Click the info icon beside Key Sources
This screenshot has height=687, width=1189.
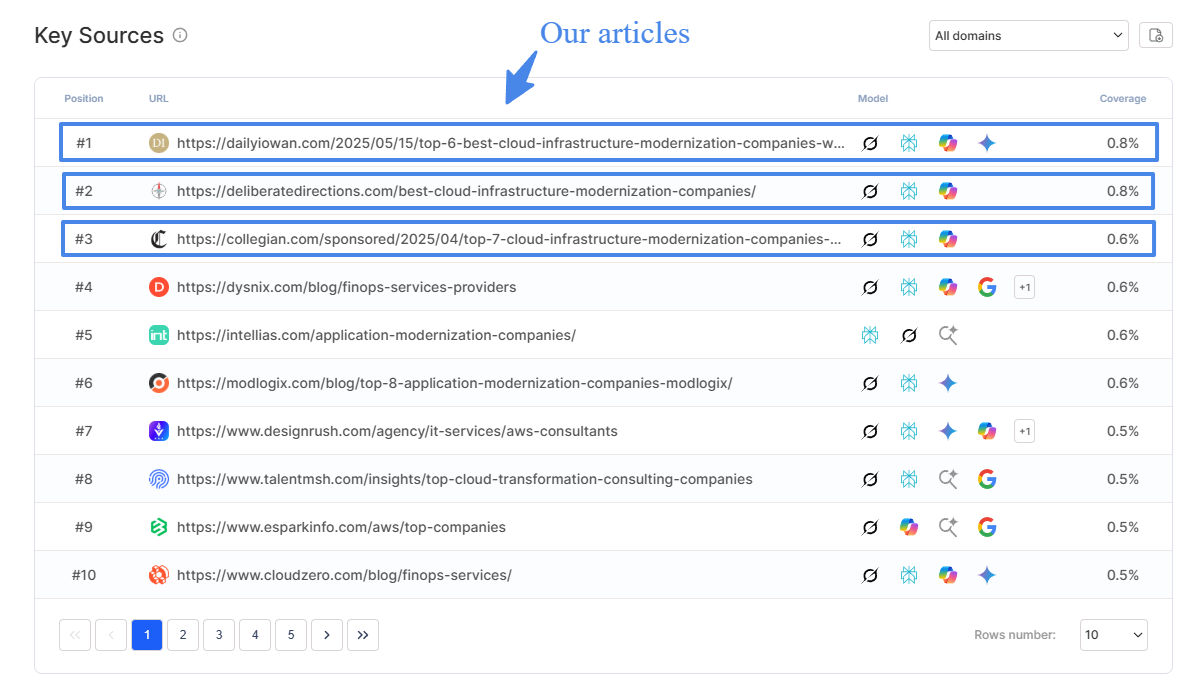tap(180, 36)
